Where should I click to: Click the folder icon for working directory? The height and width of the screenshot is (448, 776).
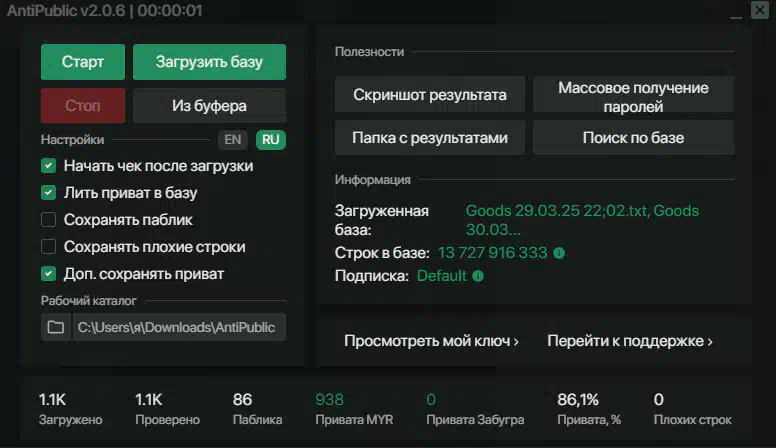[56, 327]
